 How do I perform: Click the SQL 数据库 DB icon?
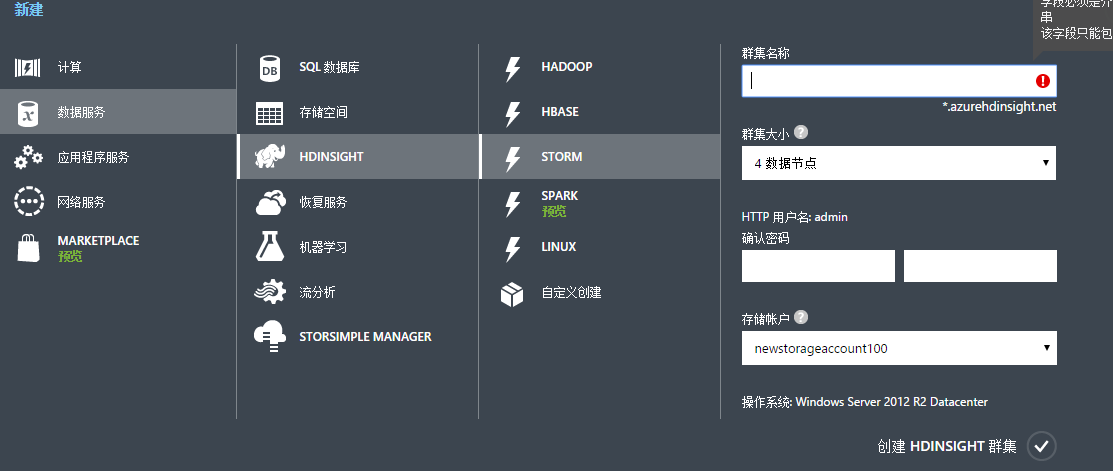pos(270,68)
